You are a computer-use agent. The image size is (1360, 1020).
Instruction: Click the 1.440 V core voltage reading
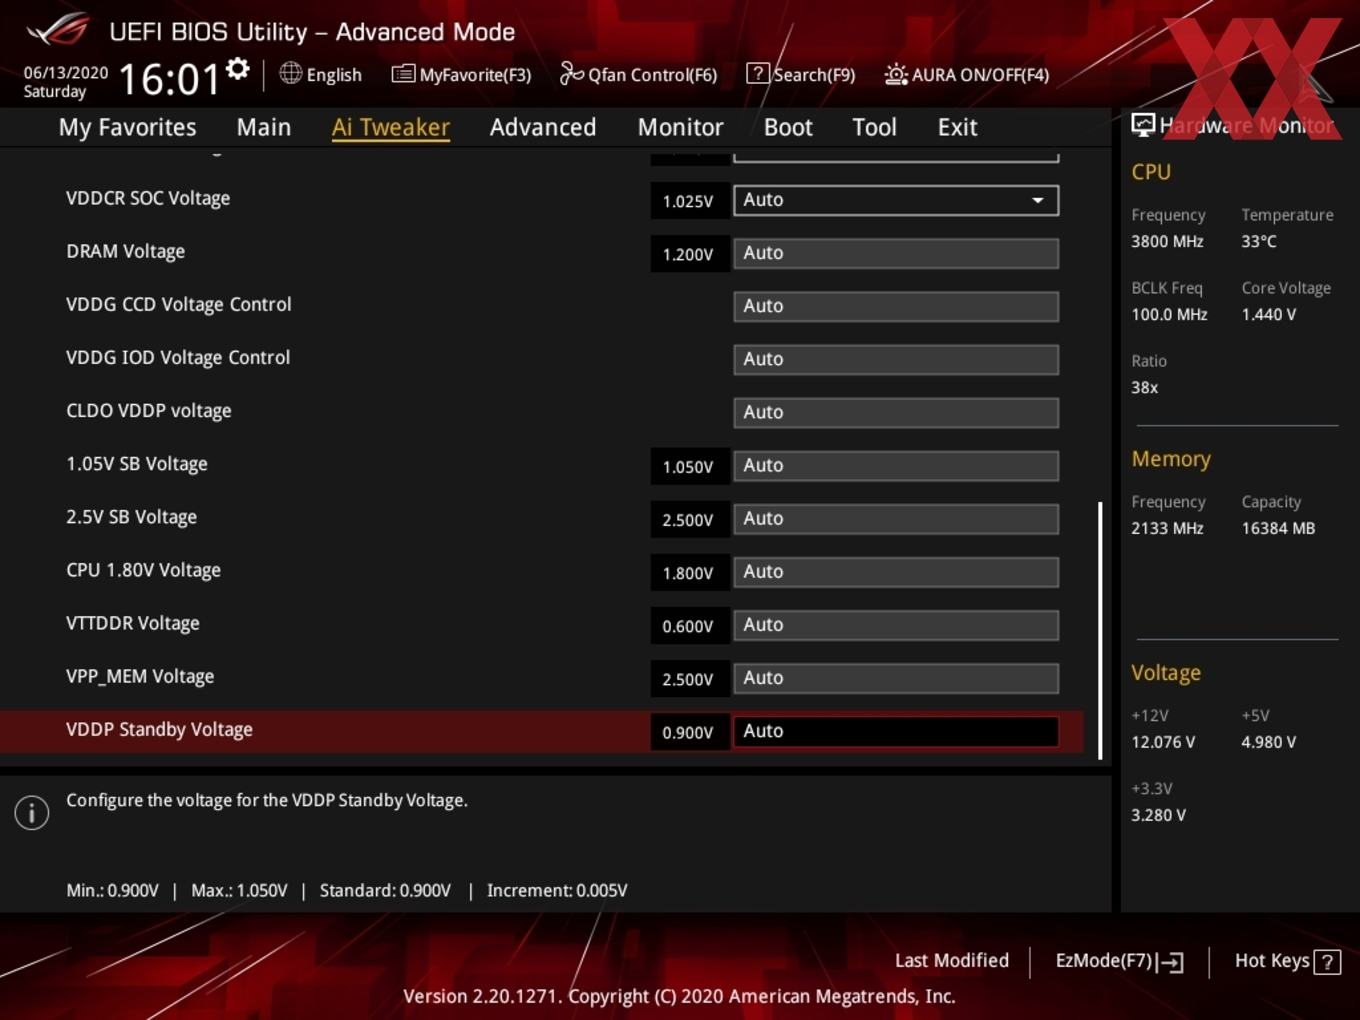coord(1268,314)
